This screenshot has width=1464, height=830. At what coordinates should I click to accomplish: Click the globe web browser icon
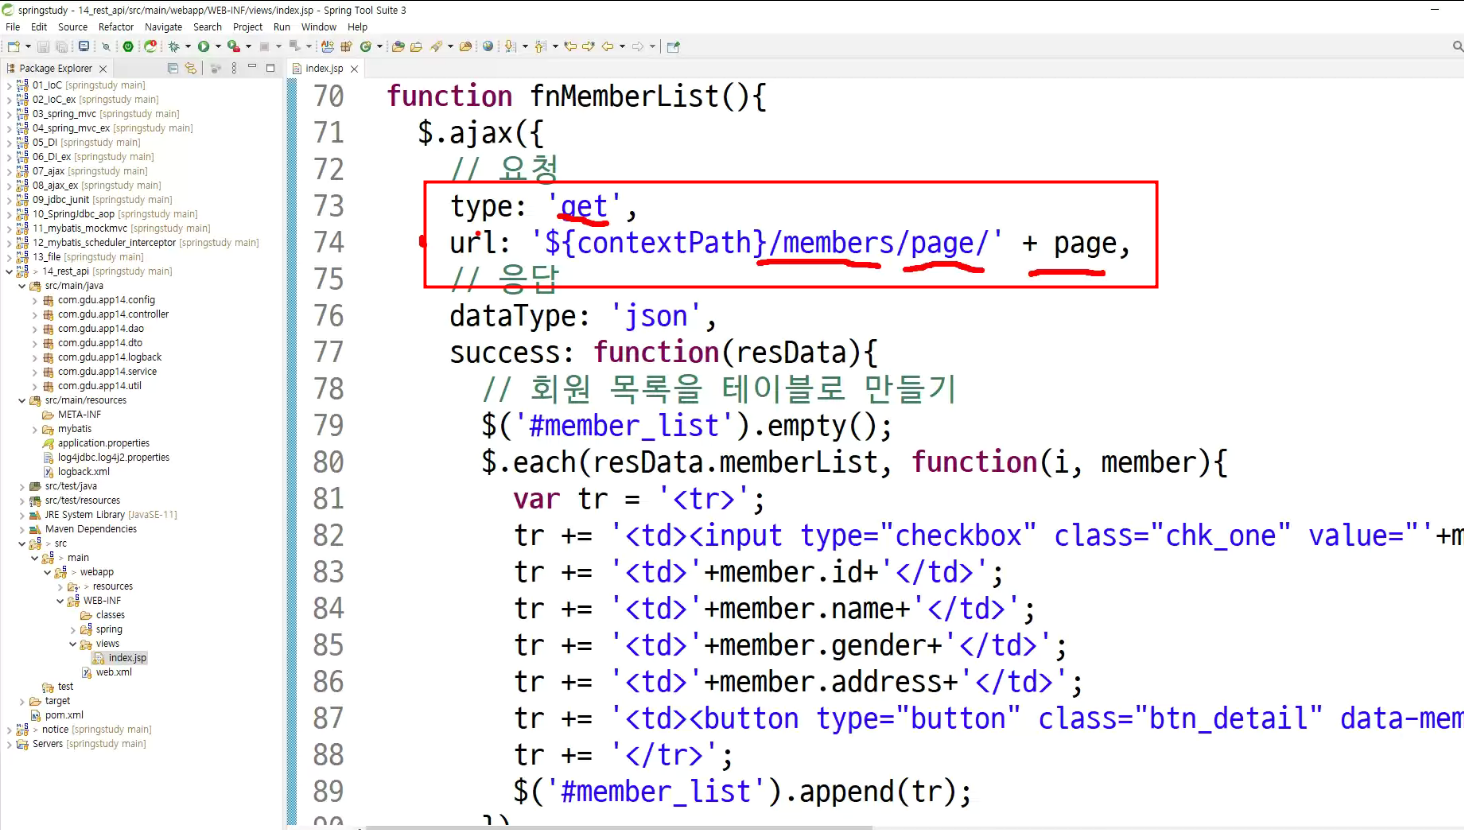point(488,46)
